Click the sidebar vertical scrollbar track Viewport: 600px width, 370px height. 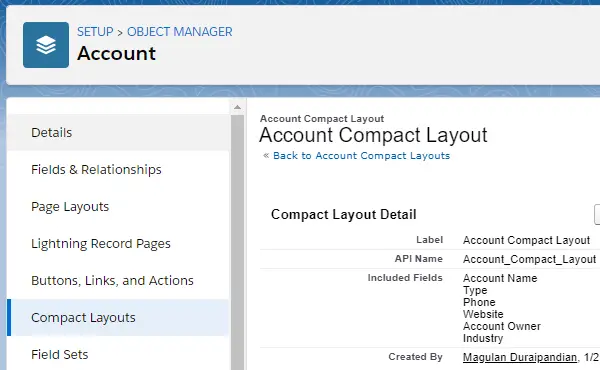tap(237, 243)
